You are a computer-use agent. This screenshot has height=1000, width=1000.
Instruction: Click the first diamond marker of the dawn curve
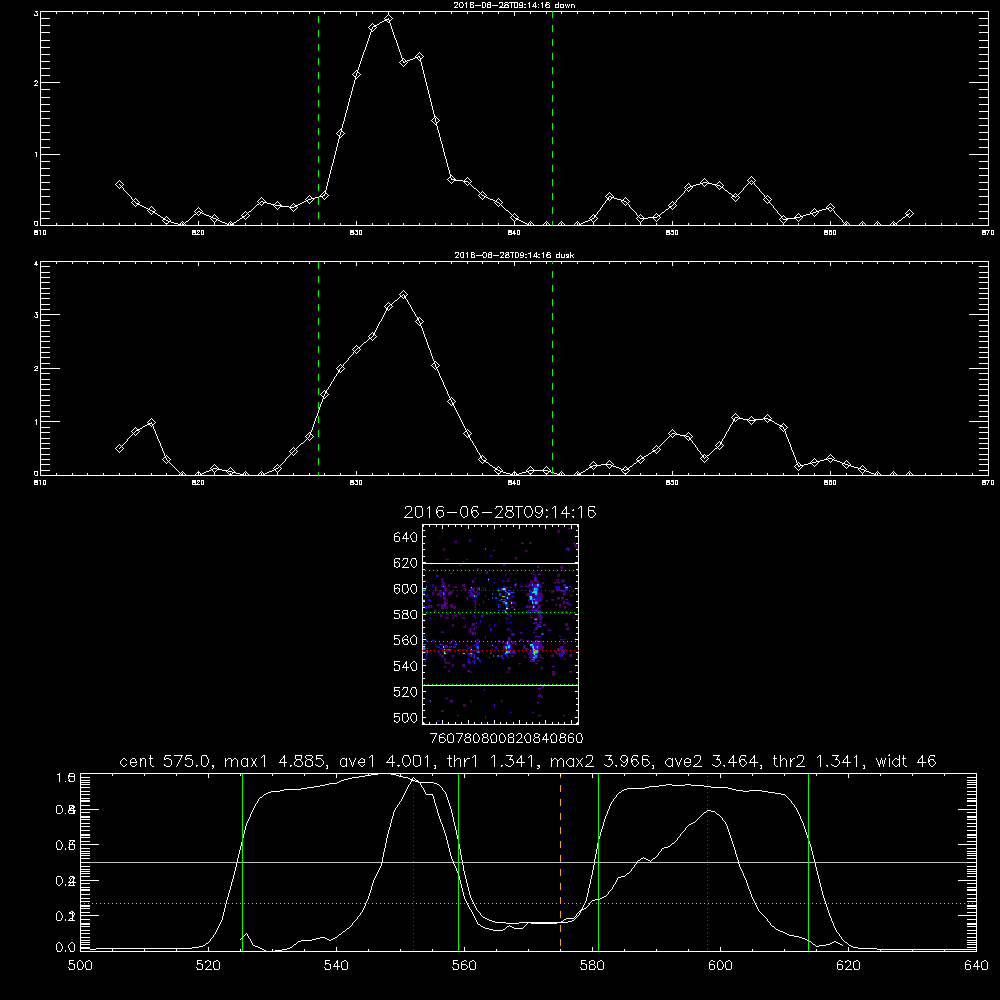pos(119,185)
